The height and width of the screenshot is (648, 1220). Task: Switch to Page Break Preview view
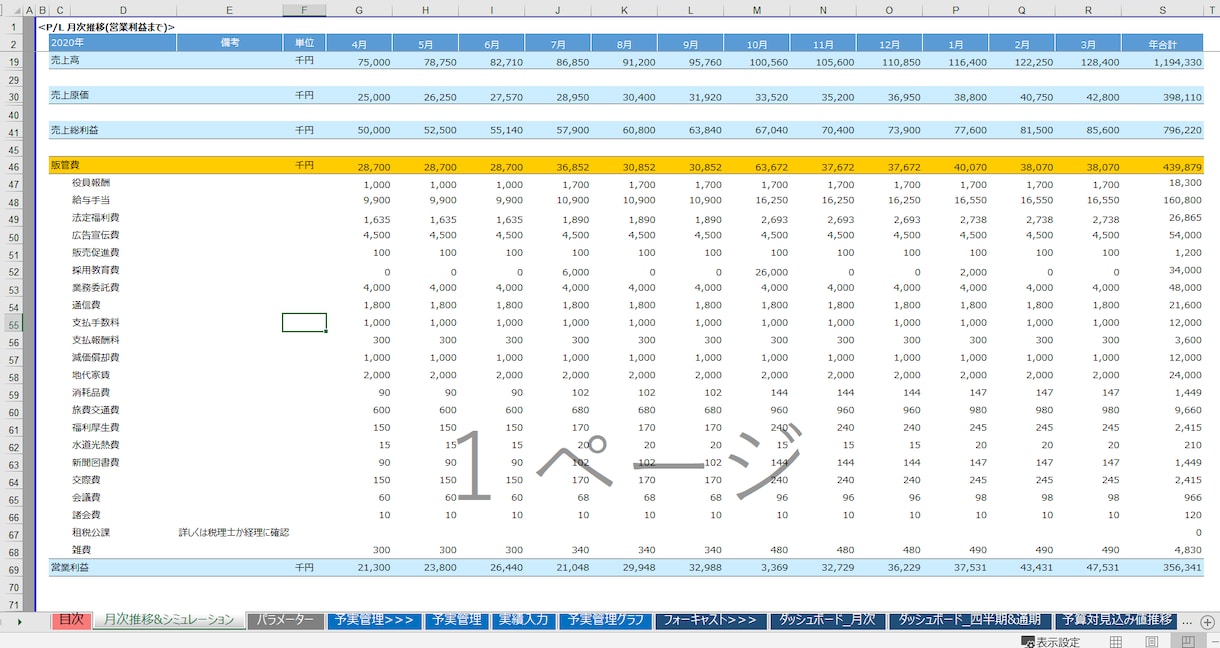1187,642
